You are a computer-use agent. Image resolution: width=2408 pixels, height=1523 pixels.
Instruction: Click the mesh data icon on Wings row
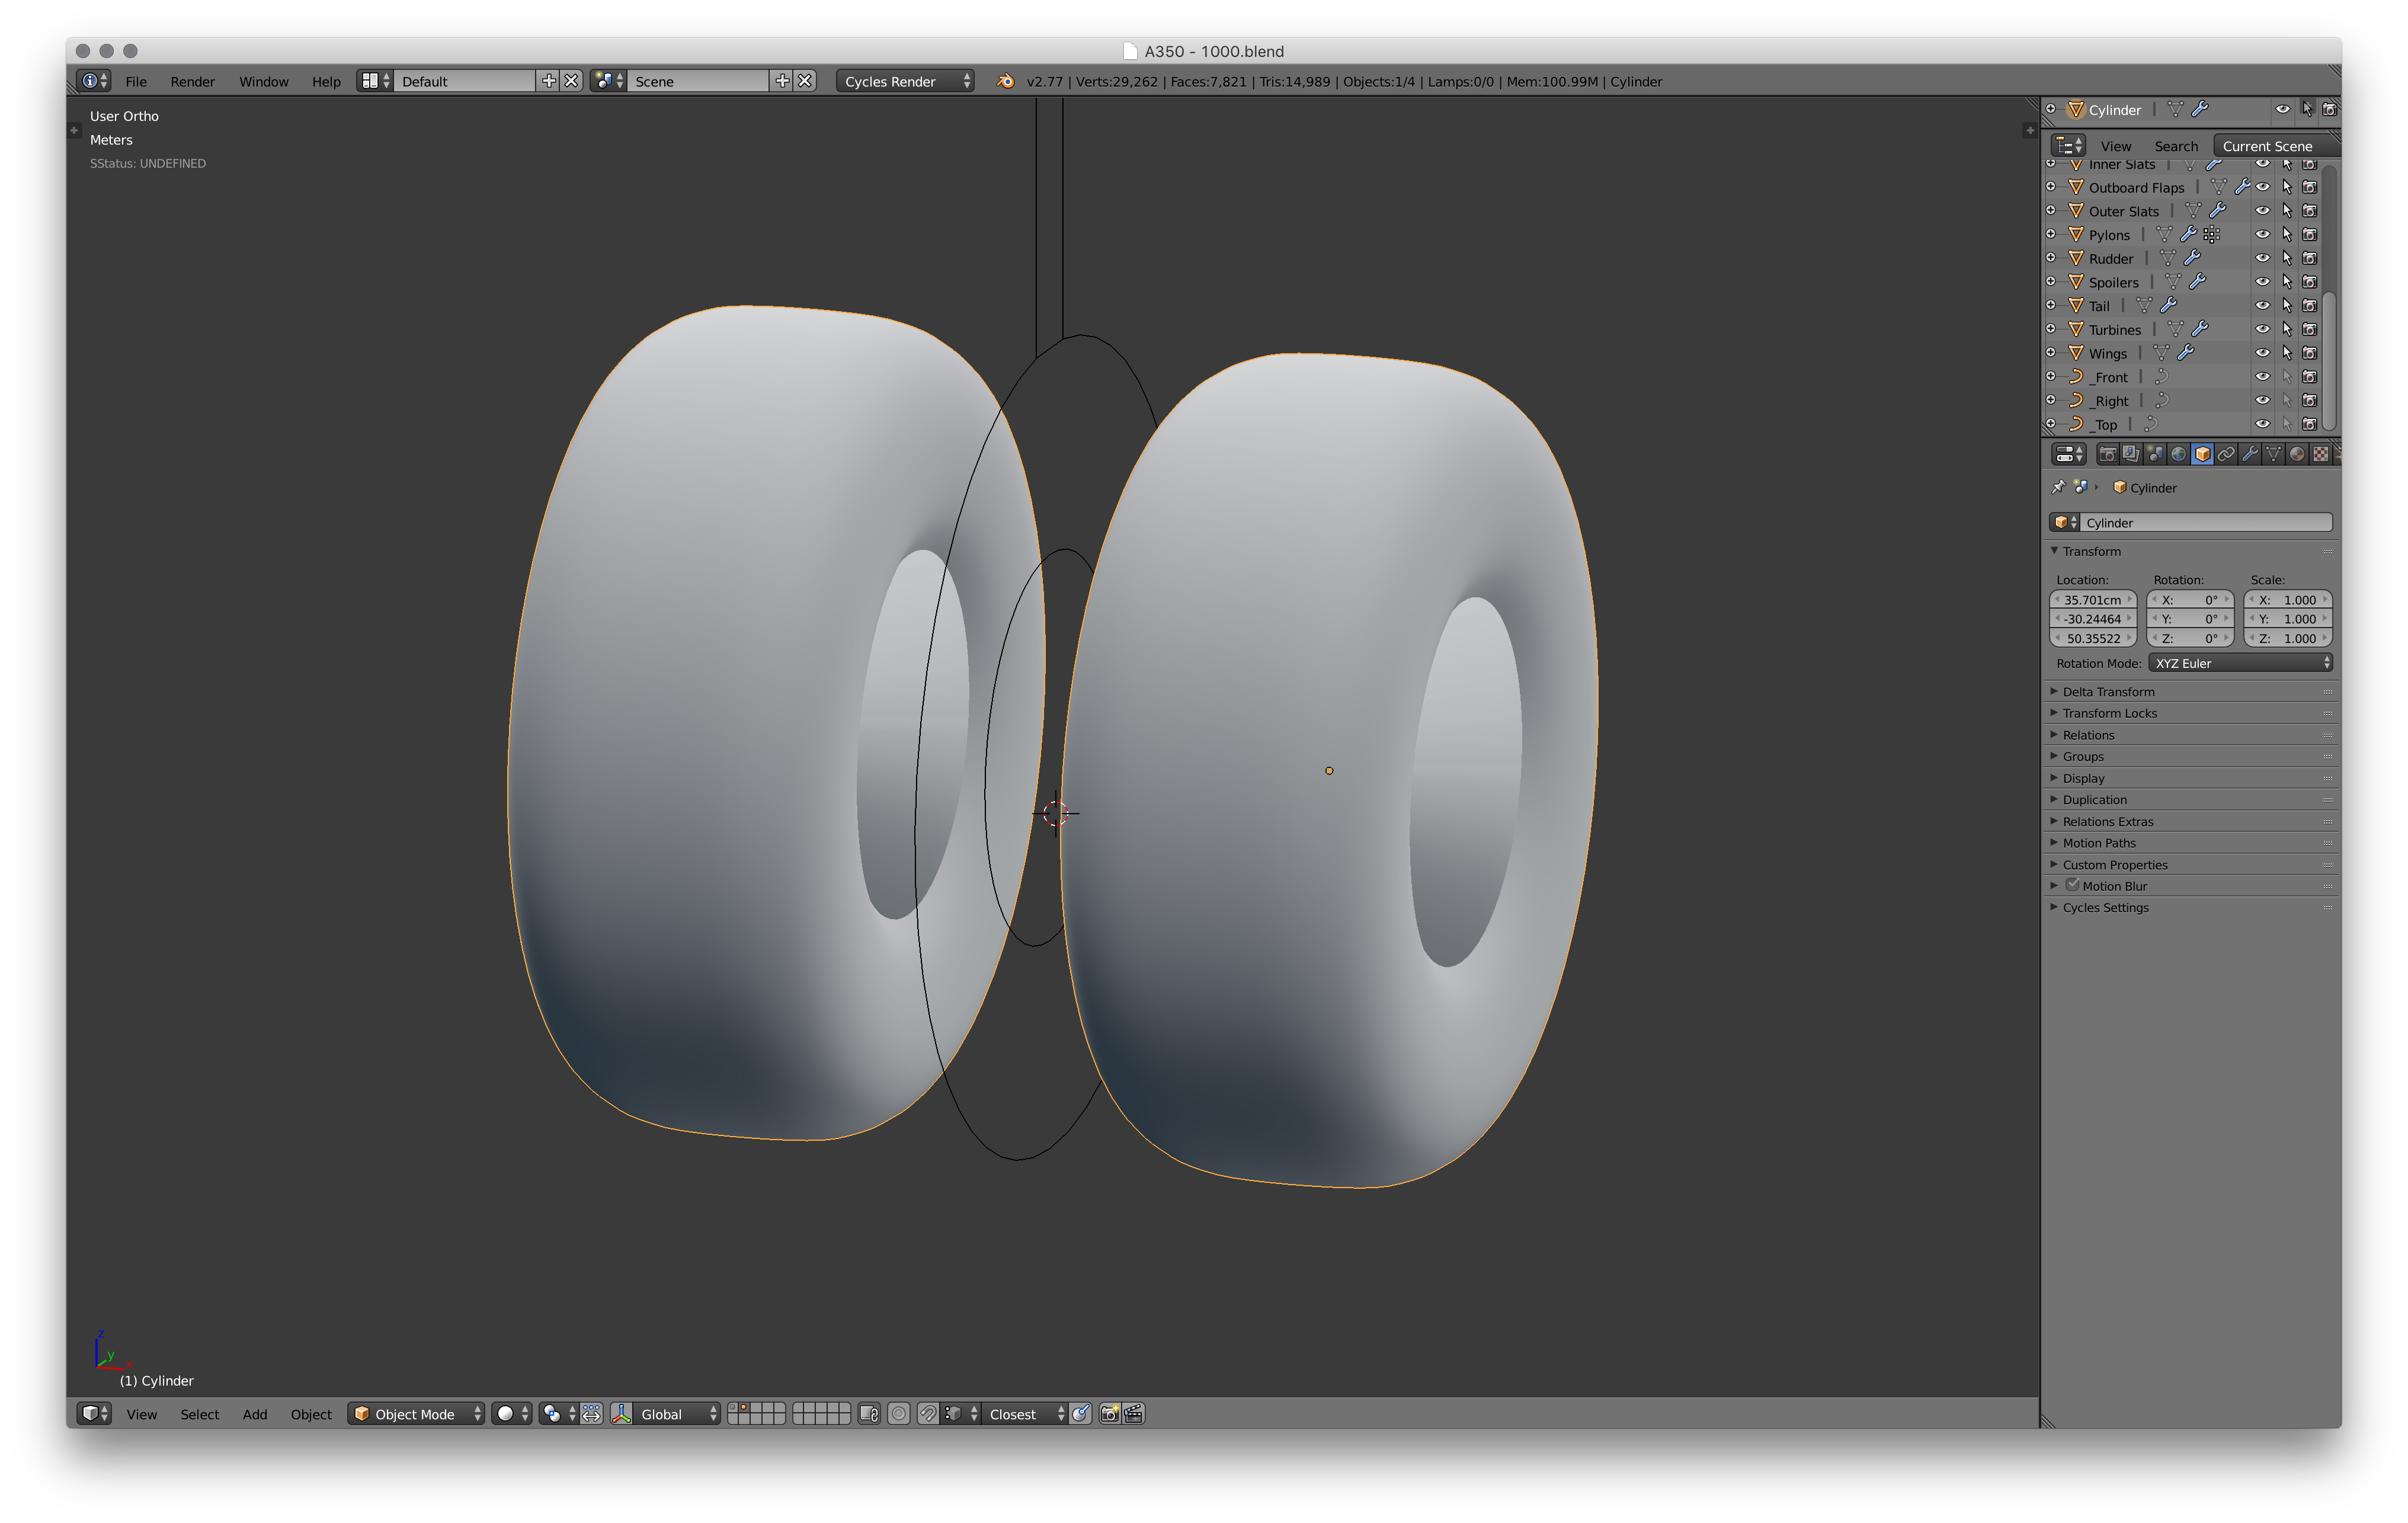tap(2161, 353)
